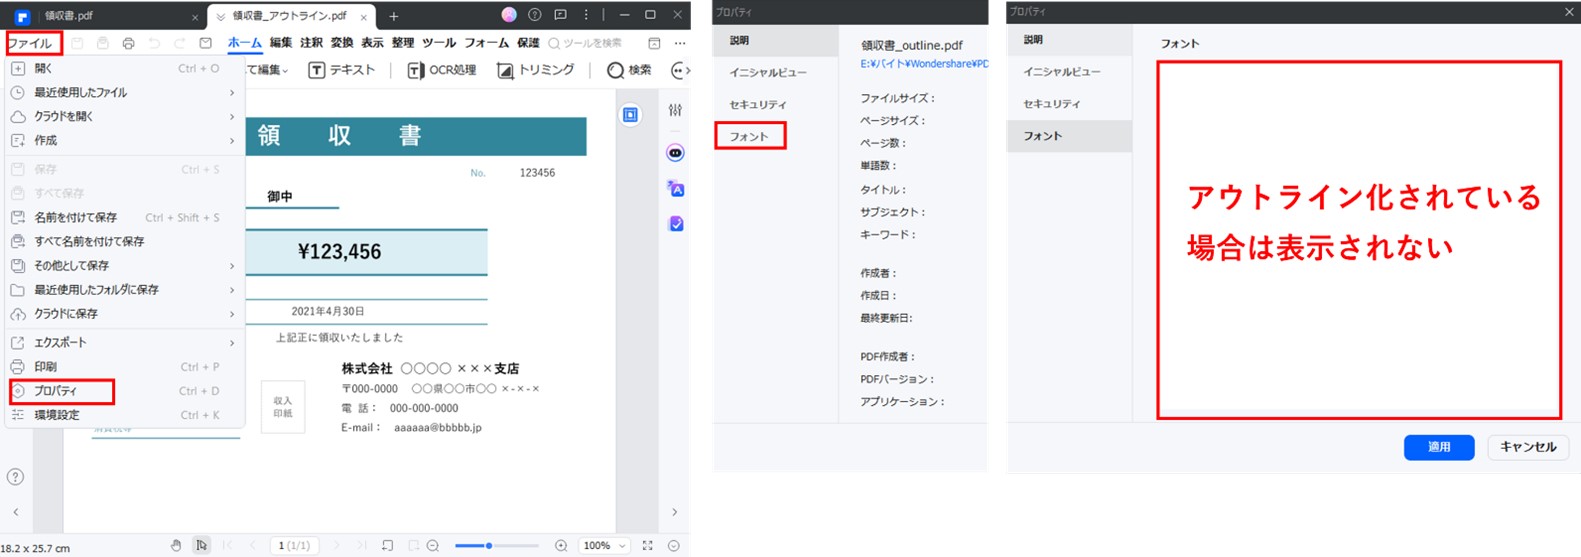Select イニシャルビュー in the middle properties panel

[768, 72]
